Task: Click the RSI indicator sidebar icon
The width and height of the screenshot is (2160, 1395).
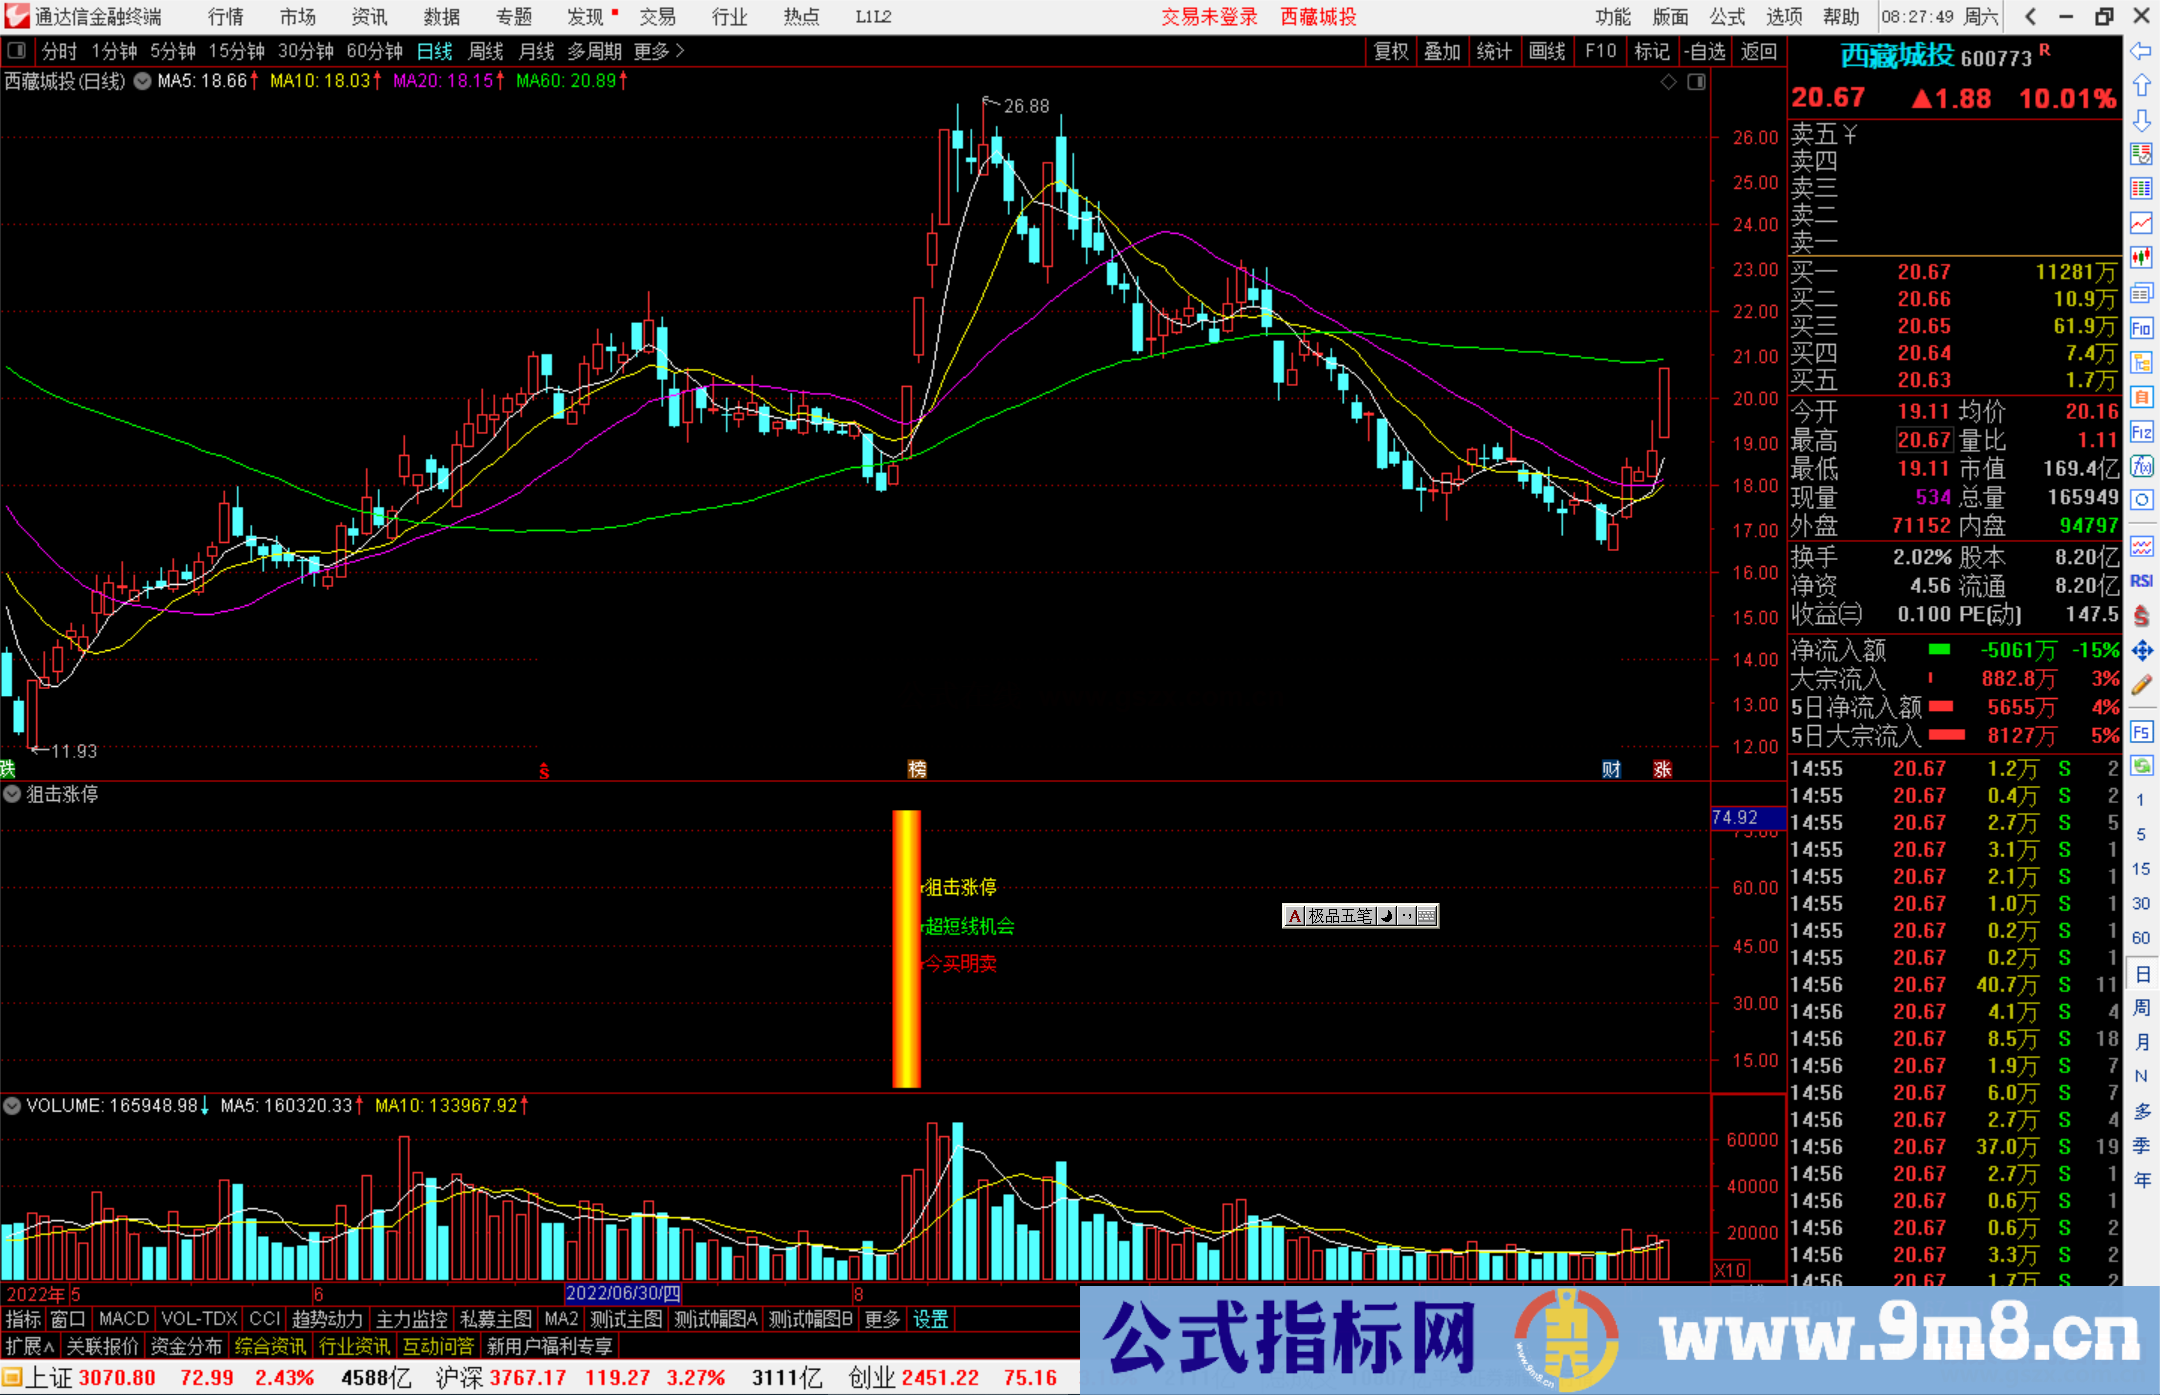Action: coord(2141,581)
